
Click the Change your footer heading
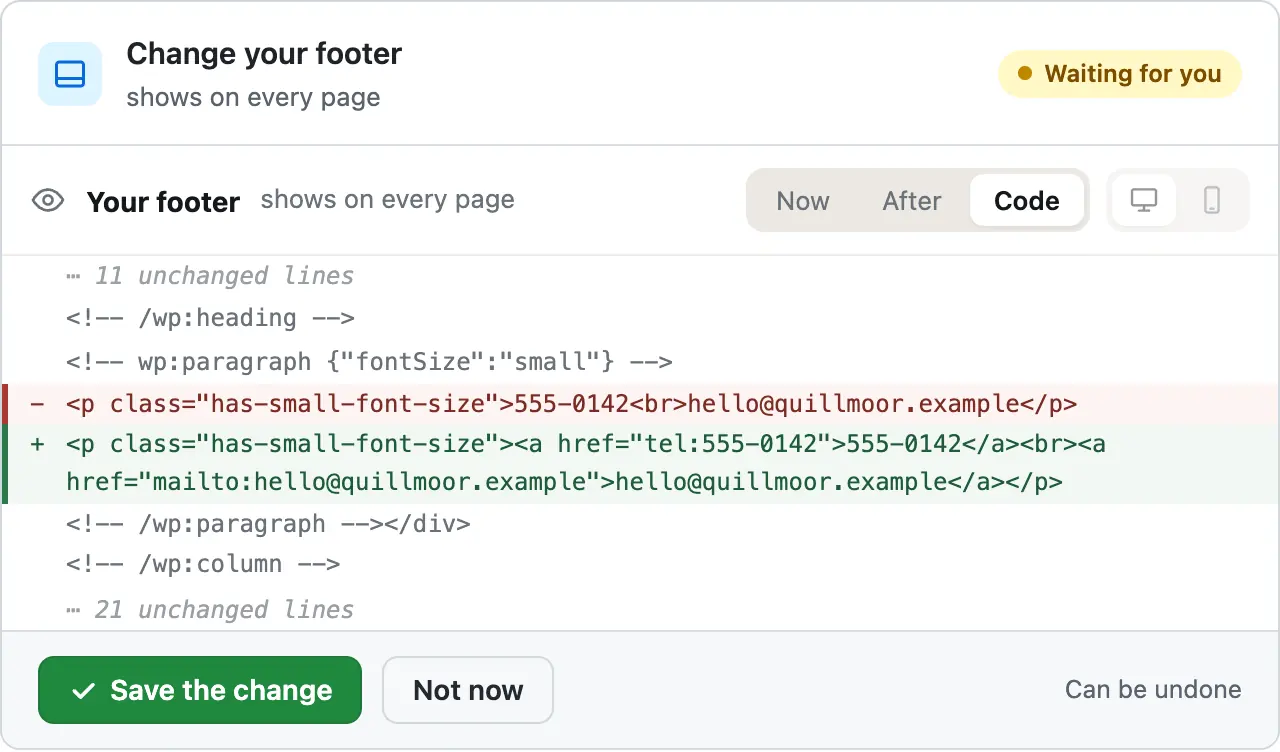(x=264, y=53)
